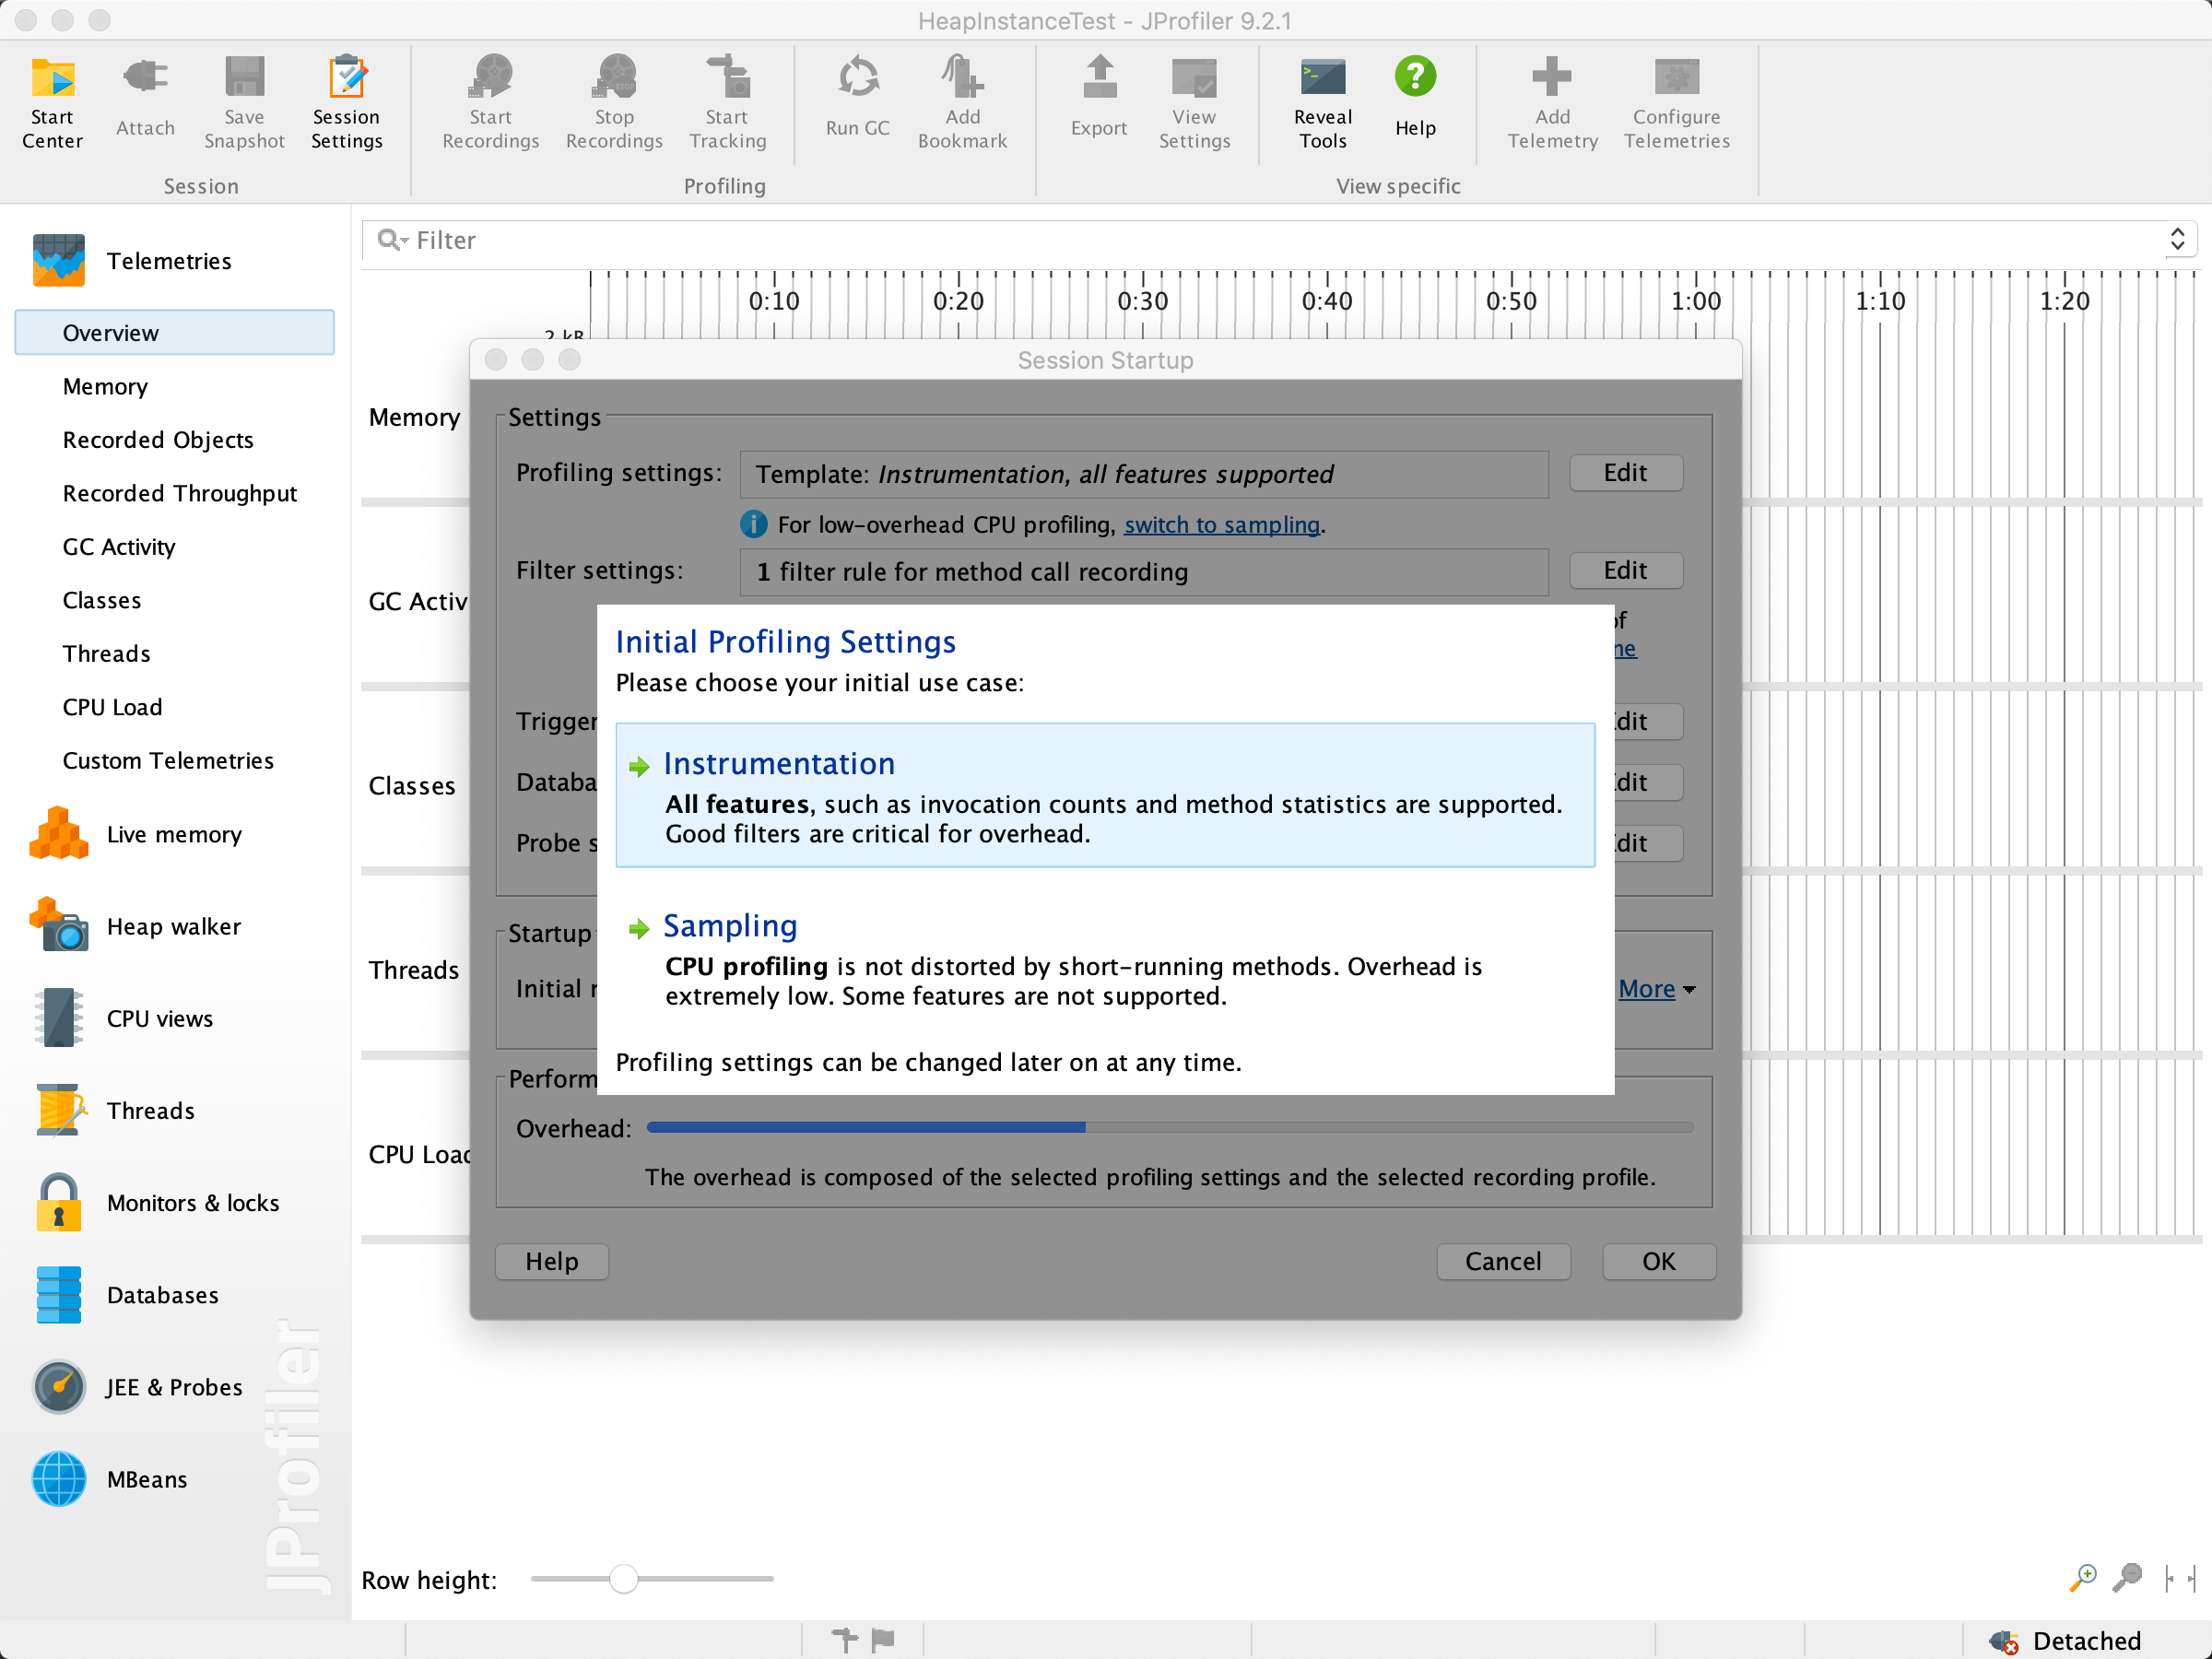The width and height of the screenshot is (2212, 1659).
Task: Click the filter rule text field
Action: click(x=1144, y=571)
